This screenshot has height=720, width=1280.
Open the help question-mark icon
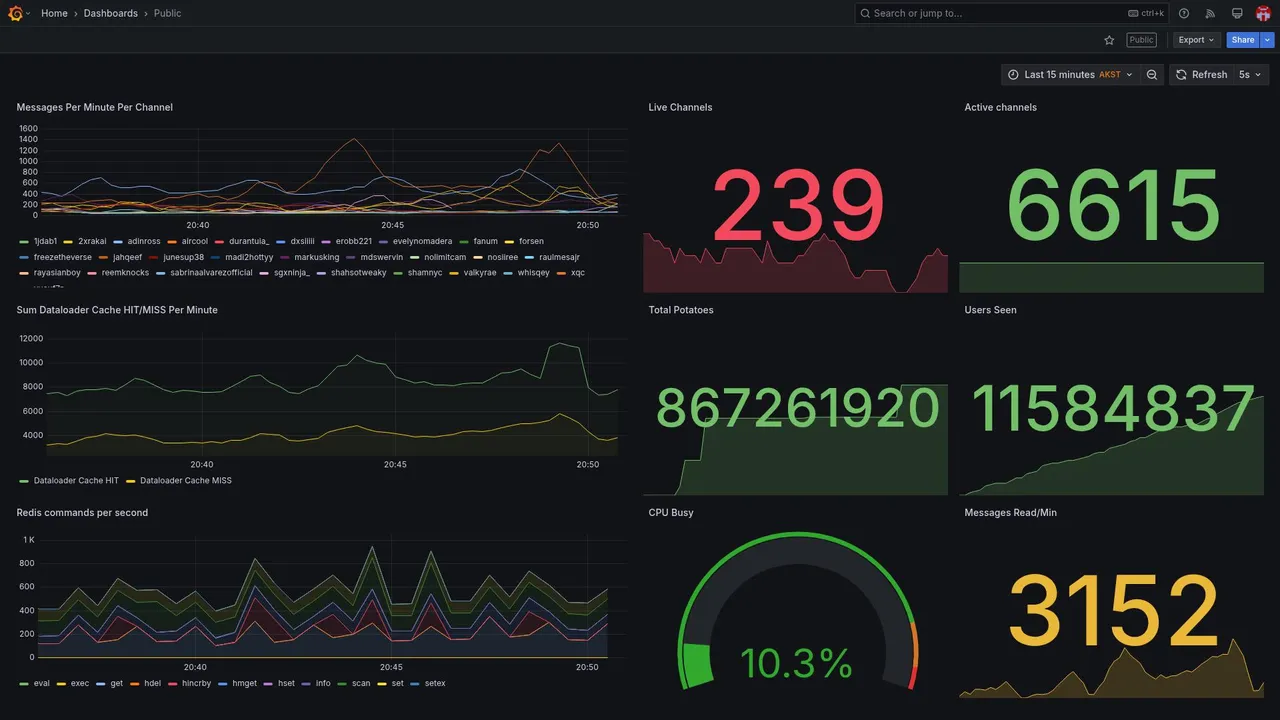1184,13
